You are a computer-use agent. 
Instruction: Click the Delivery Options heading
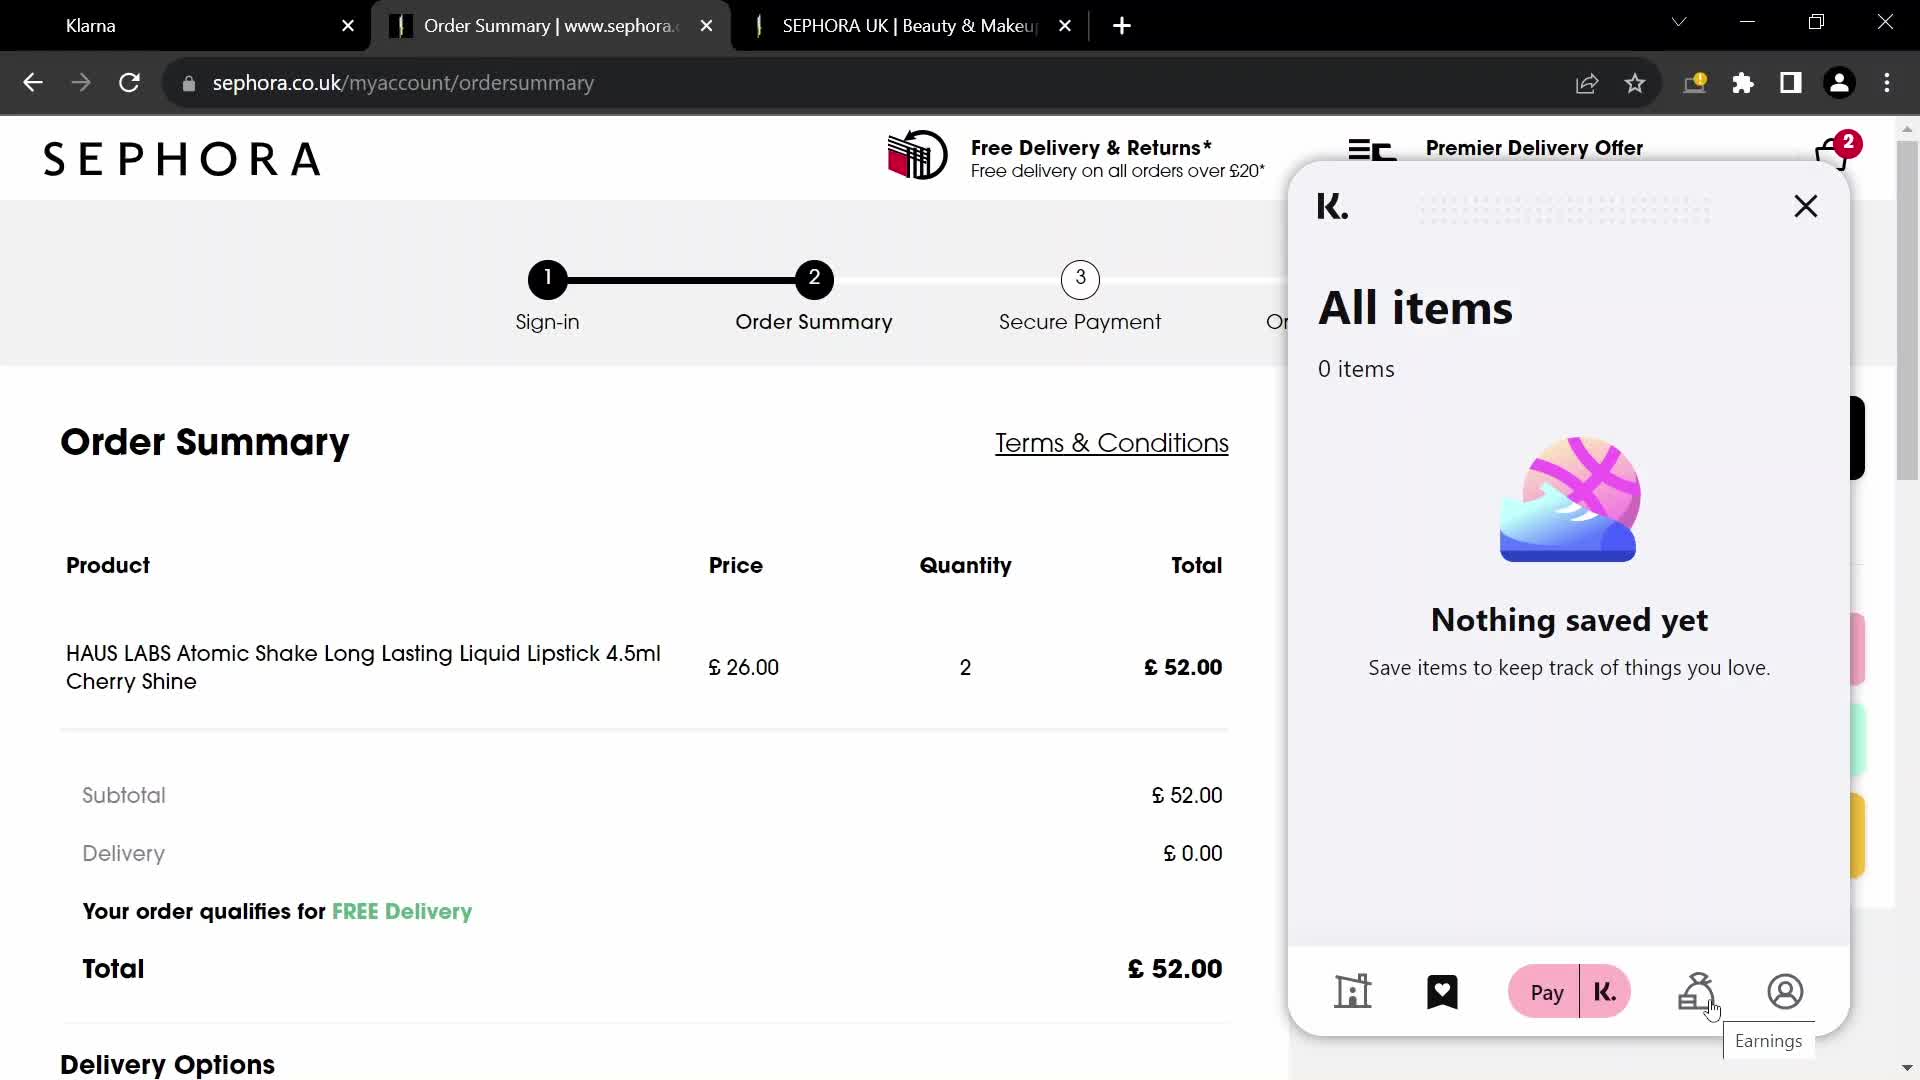point(167,1064)
